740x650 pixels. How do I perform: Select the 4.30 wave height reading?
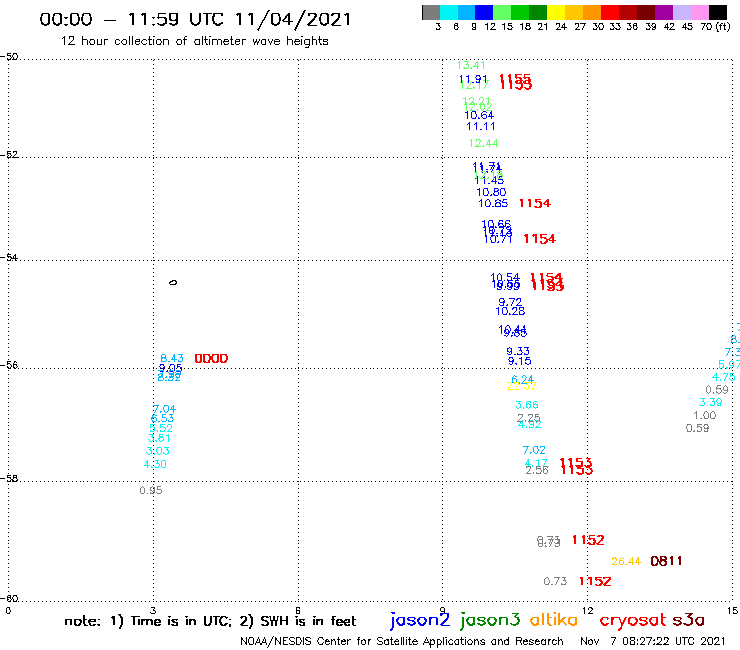[x=155, y=464]
